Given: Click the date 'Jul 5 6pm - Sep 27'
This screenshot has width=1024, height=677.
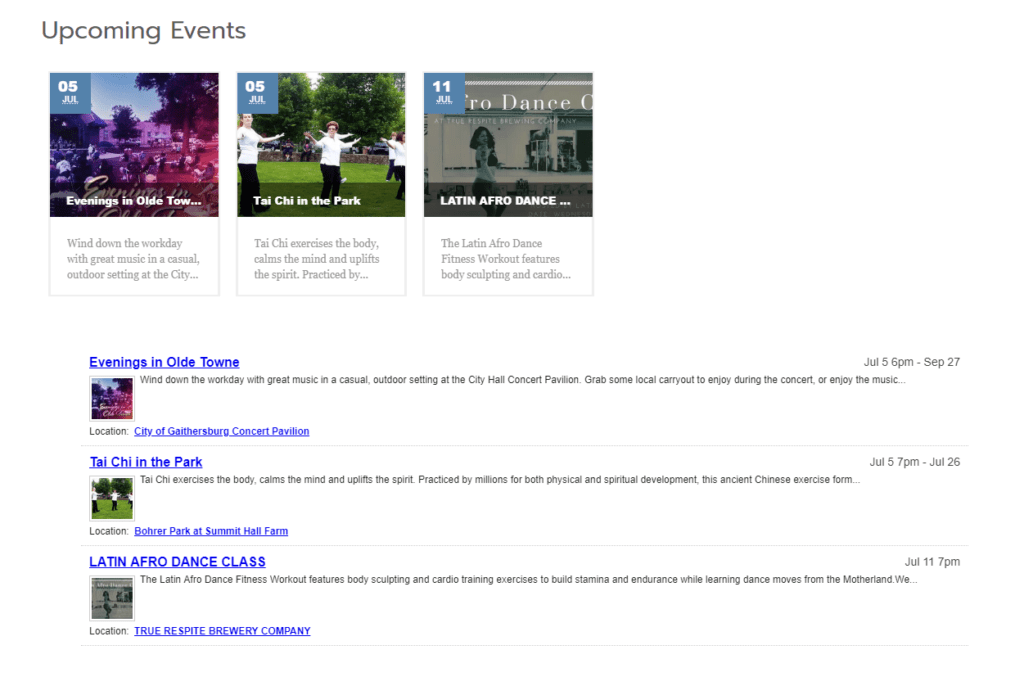Looking at the screenshot, I should tap(912, 362).
